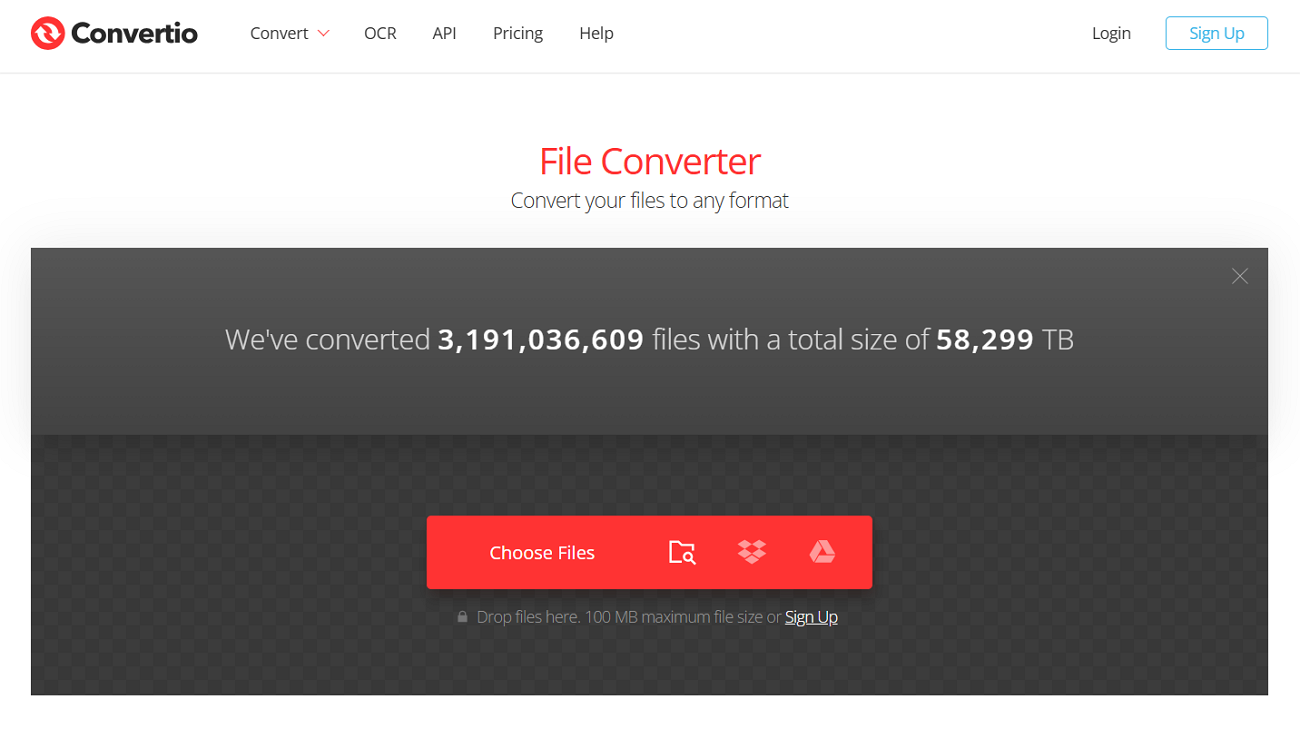Open file browser via folder search icon

pos(682,552)
